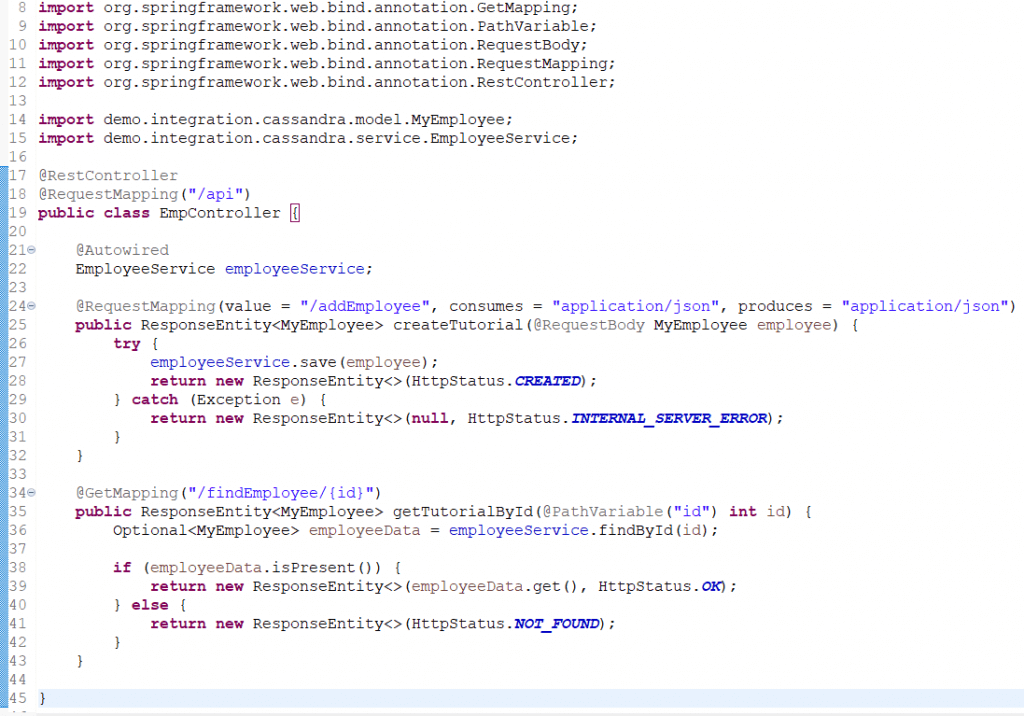Viewport: 1024px width, 716px height.
Task: Click the highlighted opening brace after EmpController
Action: (295, 213)
